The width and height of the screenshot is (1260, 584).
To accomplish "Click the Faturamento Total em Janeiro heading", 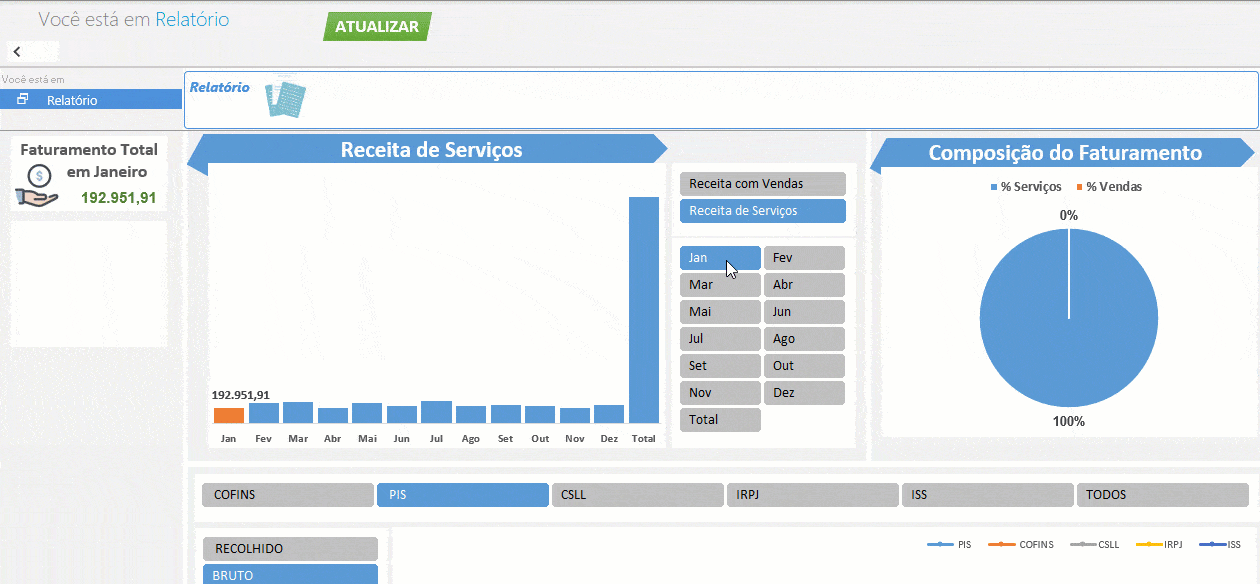I will (89, 160).
